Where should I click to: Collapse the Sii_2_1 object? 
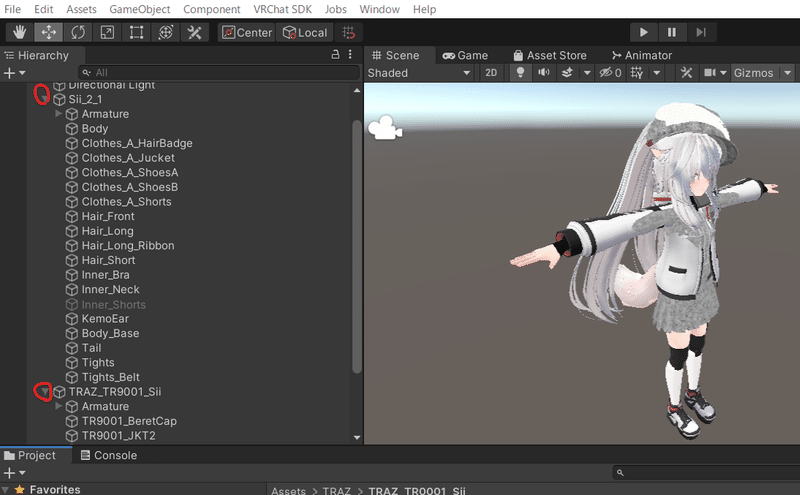point(45,99)
